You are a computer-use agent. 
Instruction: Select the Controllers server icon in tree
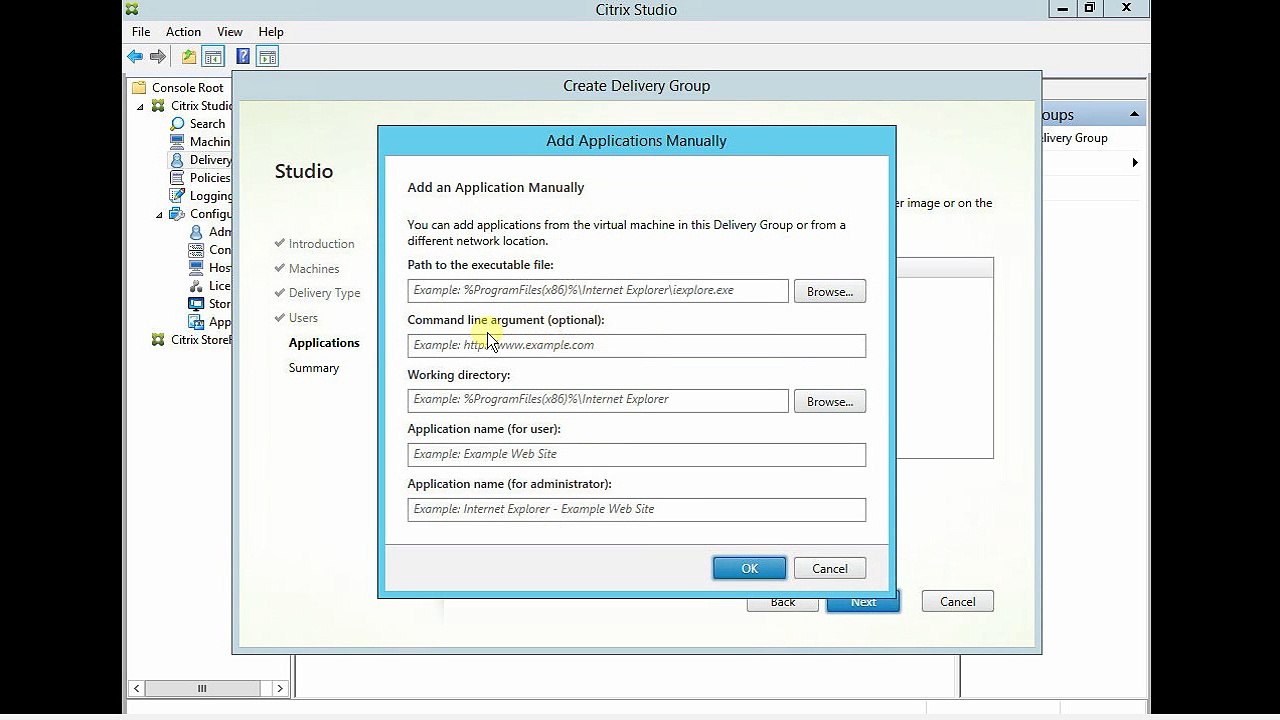tap(196, 250)
